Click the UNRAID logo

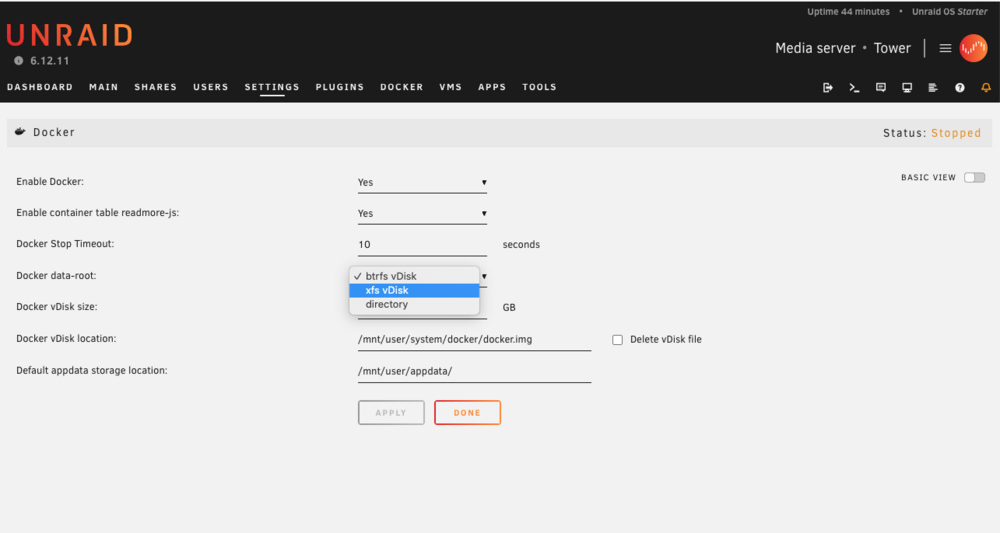(x=70, y=36)
